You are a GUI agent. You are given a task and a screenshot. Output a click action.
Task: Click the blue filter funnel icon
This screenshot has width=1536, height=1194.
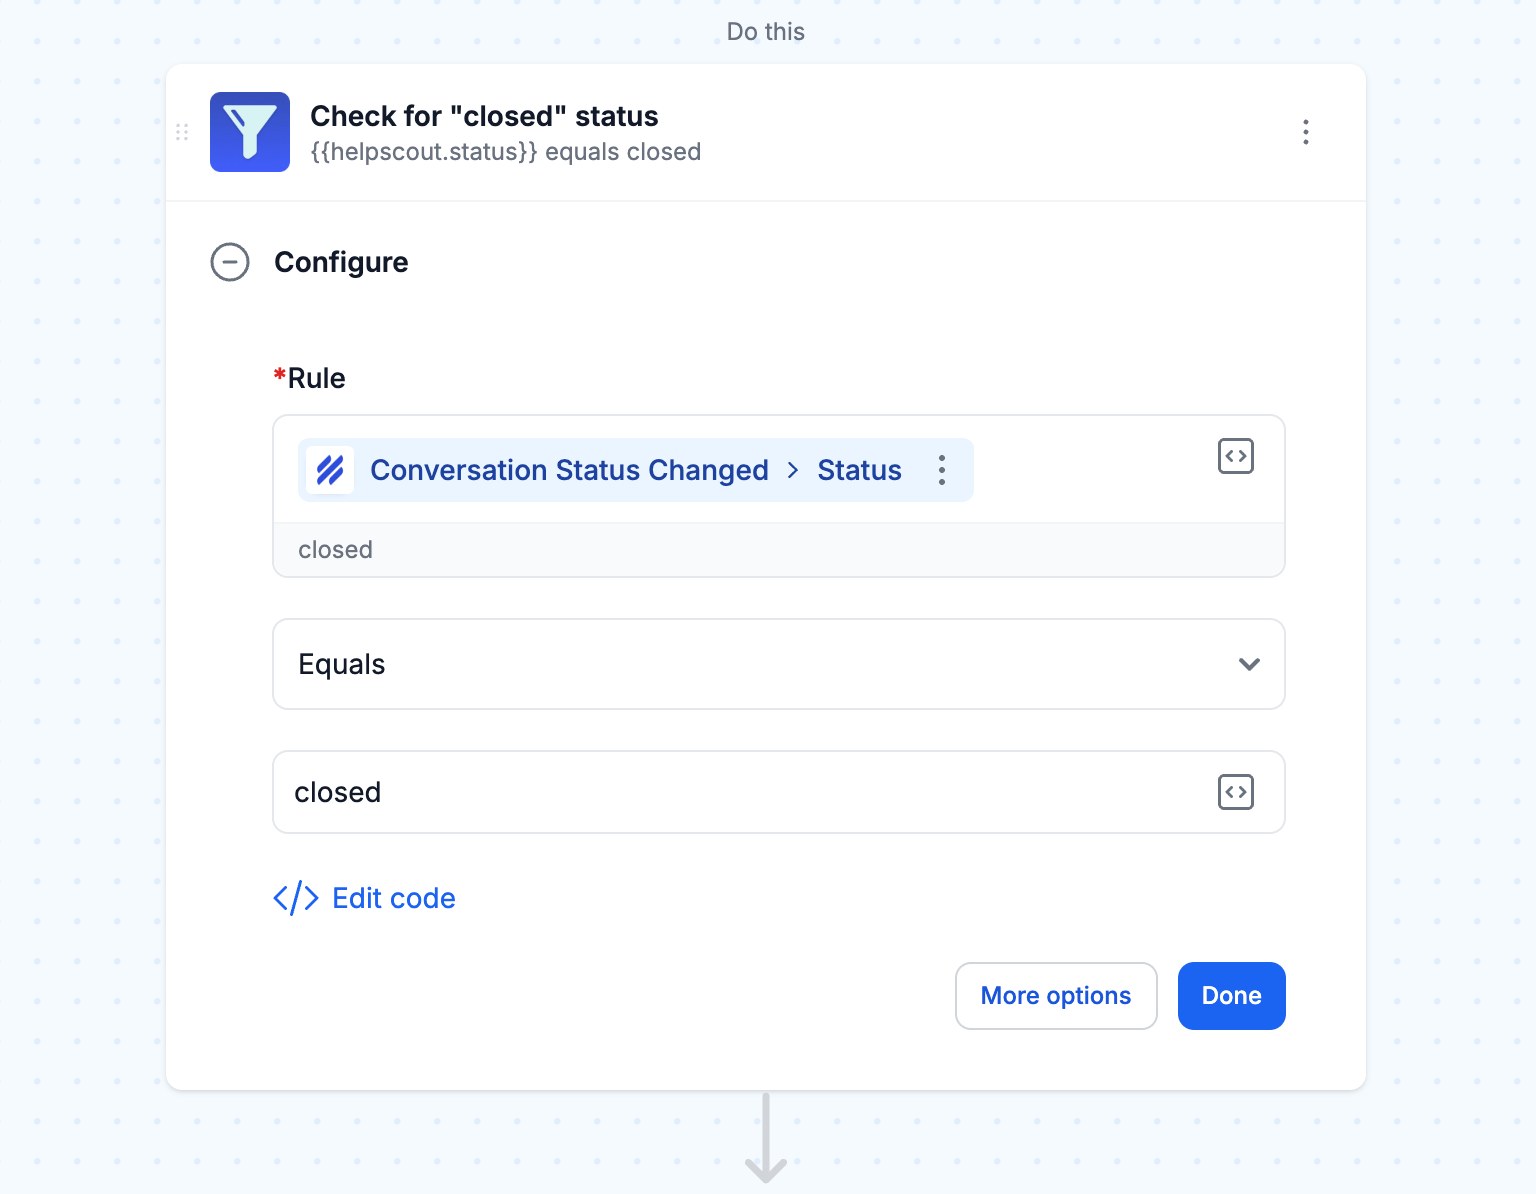click(x=250, y=132)
